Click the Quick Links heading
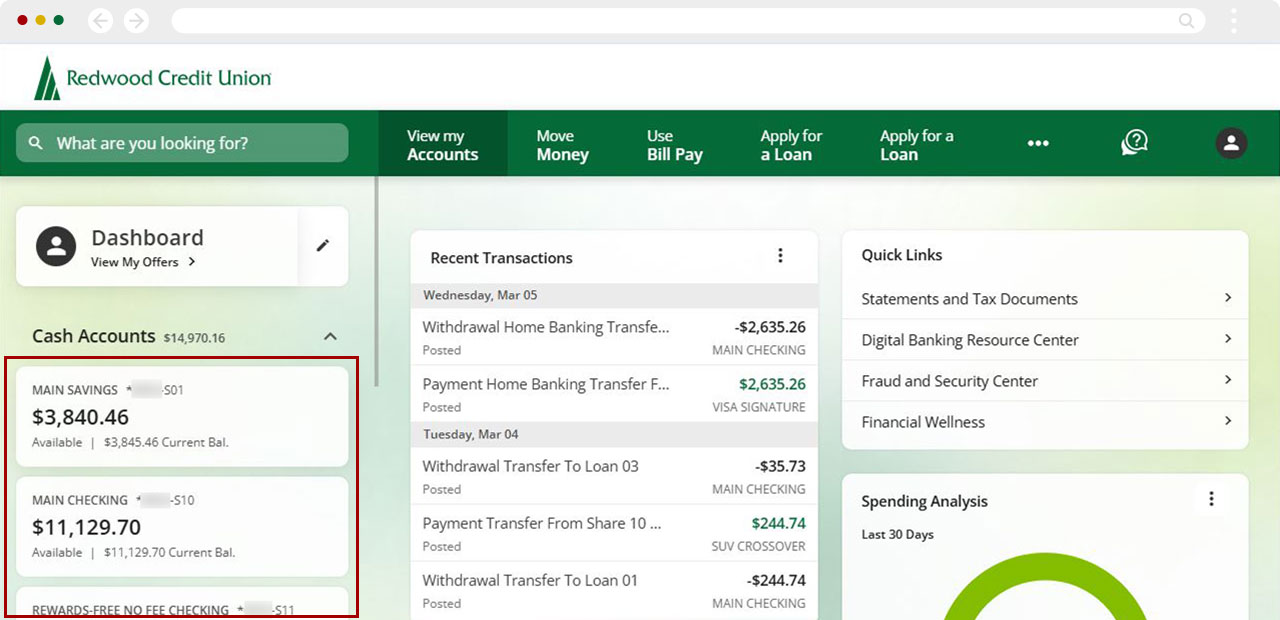 point(902,255)
